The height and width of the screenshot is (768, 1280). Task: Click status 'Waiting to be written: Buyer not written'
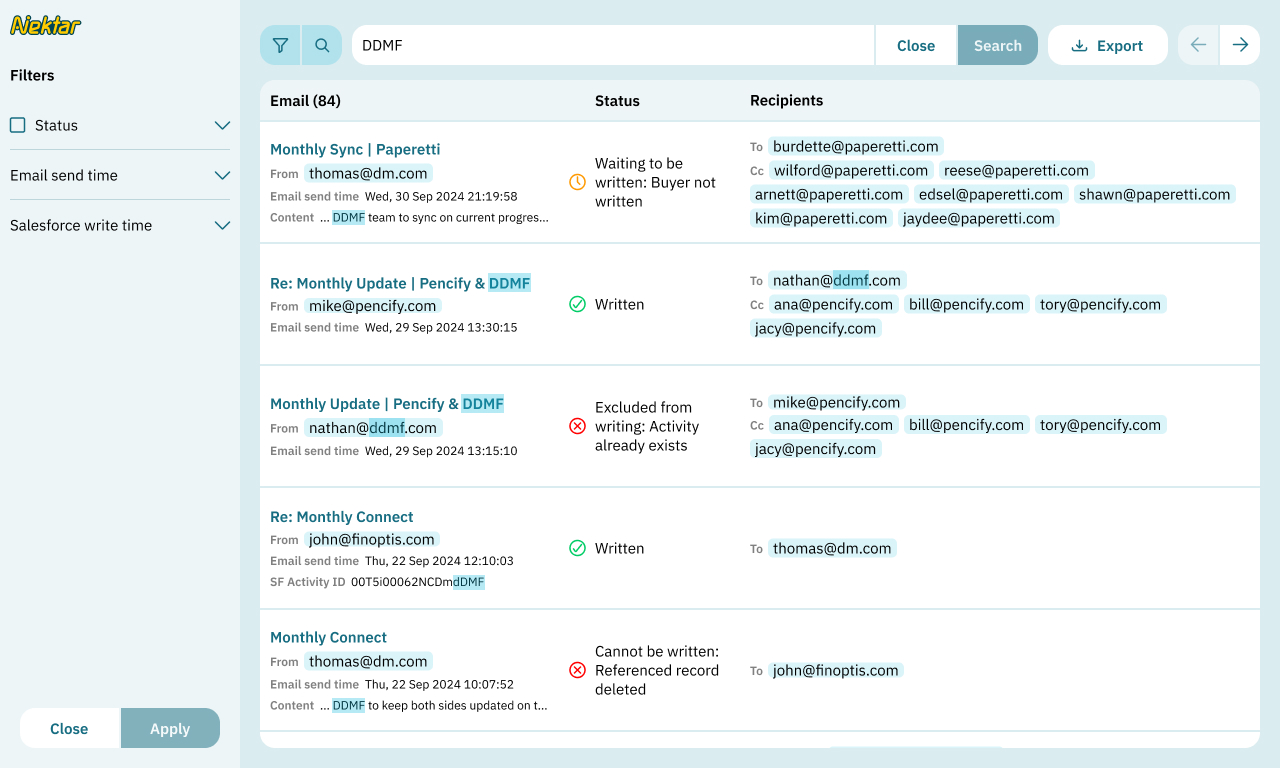655,182
